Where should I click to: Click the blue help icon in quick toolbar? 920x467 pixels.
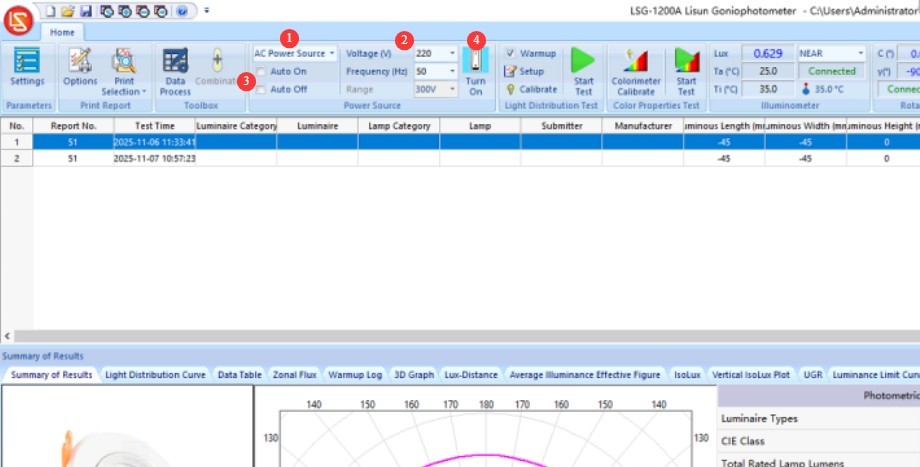[x=182, y=11]
